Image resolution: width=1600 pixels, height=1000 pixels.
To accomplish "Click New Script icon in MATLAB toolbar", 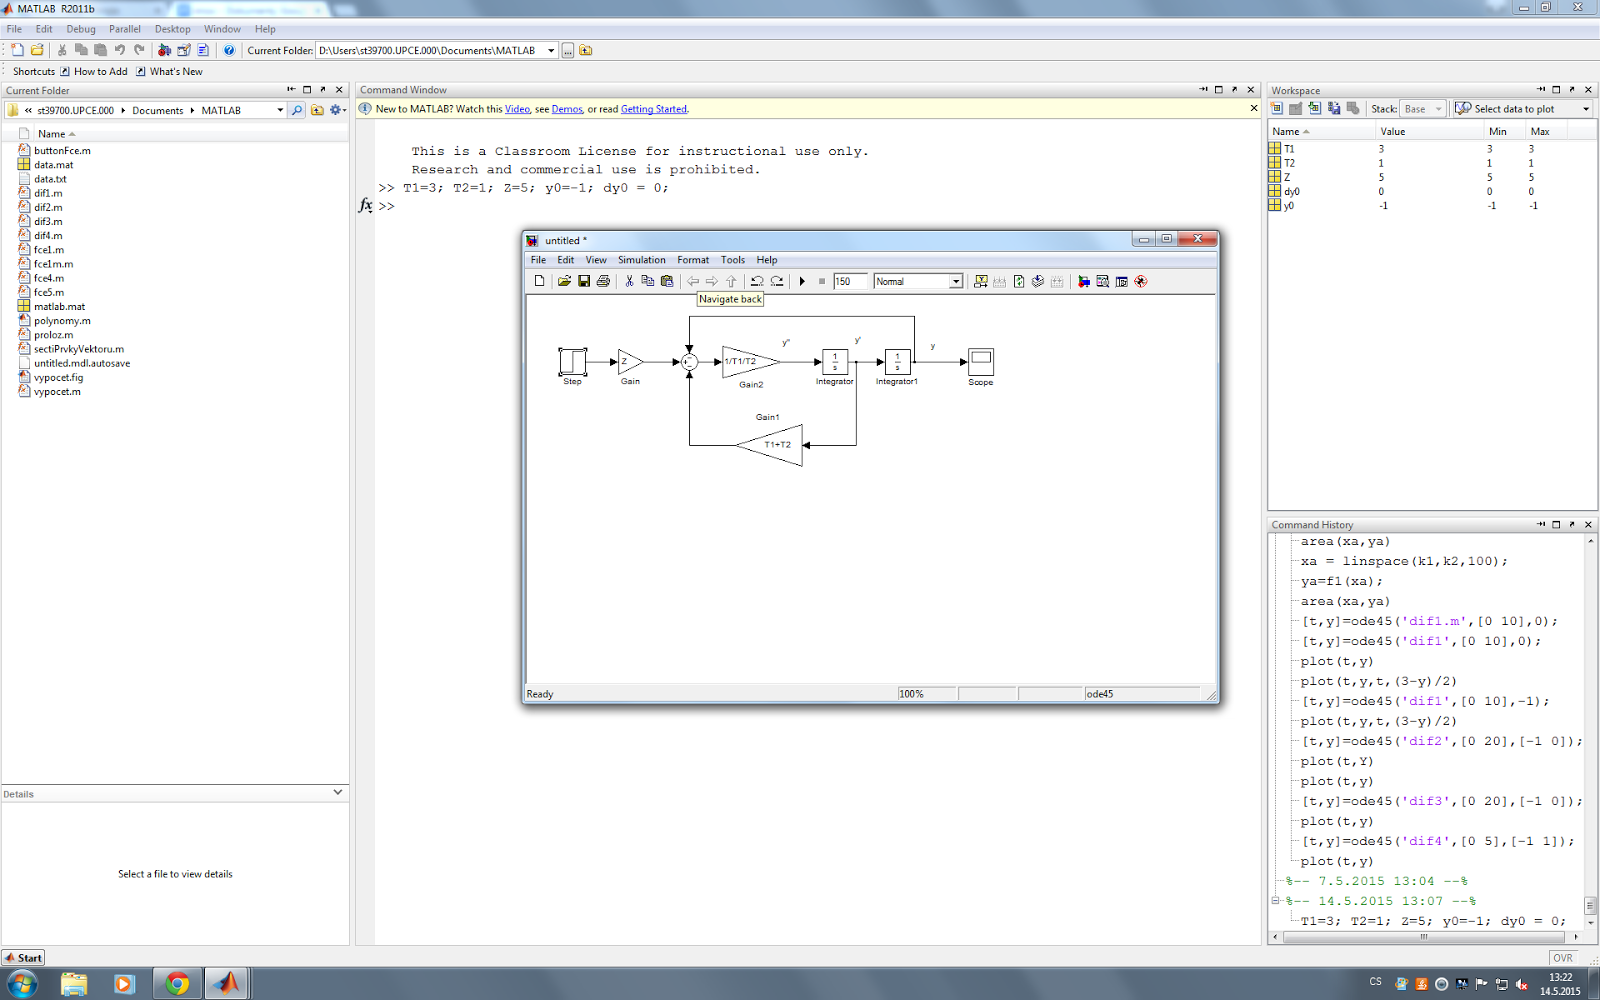I will click(x=17, y=50).
